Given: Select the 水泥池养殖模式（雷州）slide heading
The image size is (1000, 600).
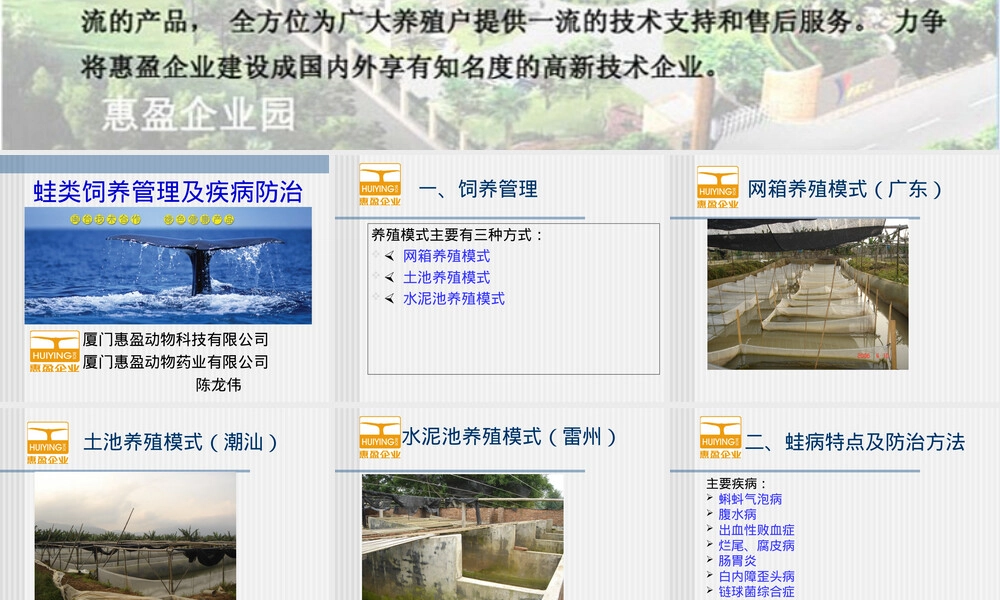Looking at the screenshot, I should (x=509, y=437).
